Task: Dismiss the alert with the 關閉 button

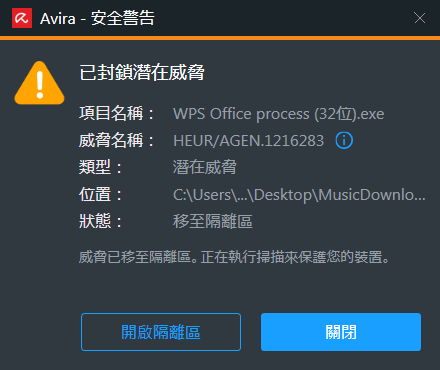Action: click(x=341, y=332)
